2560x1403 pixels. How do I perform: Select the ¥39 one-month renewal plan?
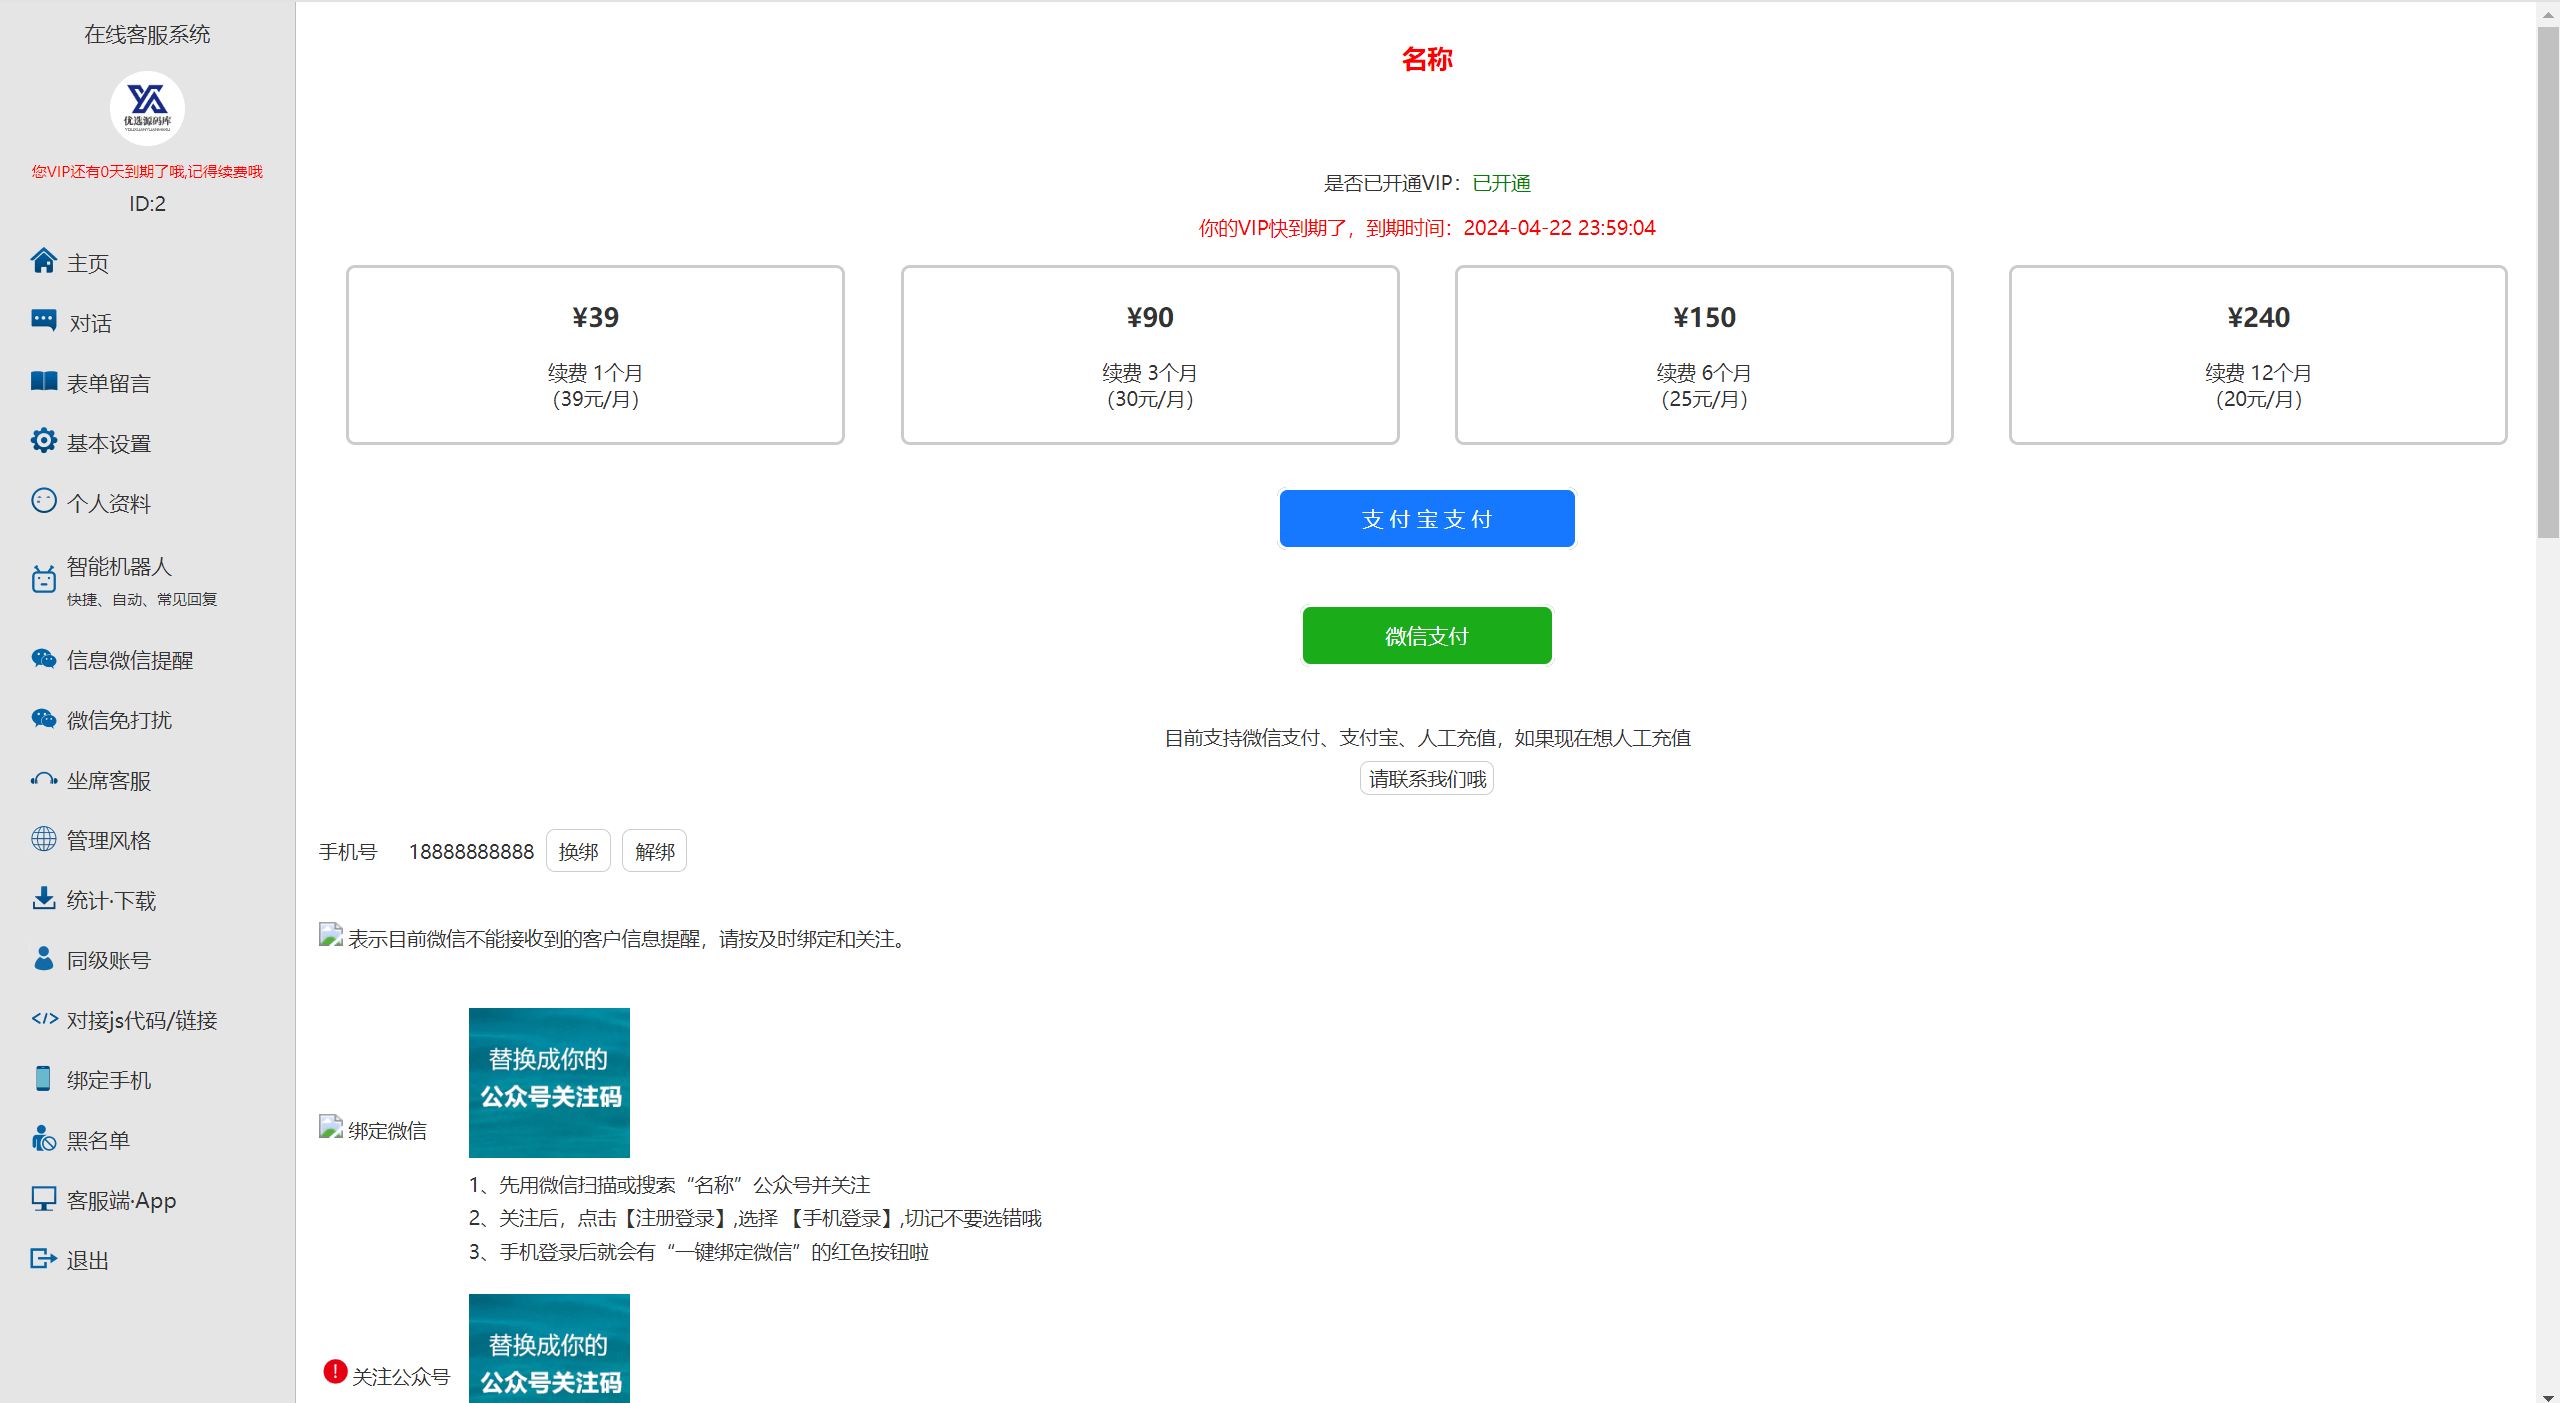595,355
